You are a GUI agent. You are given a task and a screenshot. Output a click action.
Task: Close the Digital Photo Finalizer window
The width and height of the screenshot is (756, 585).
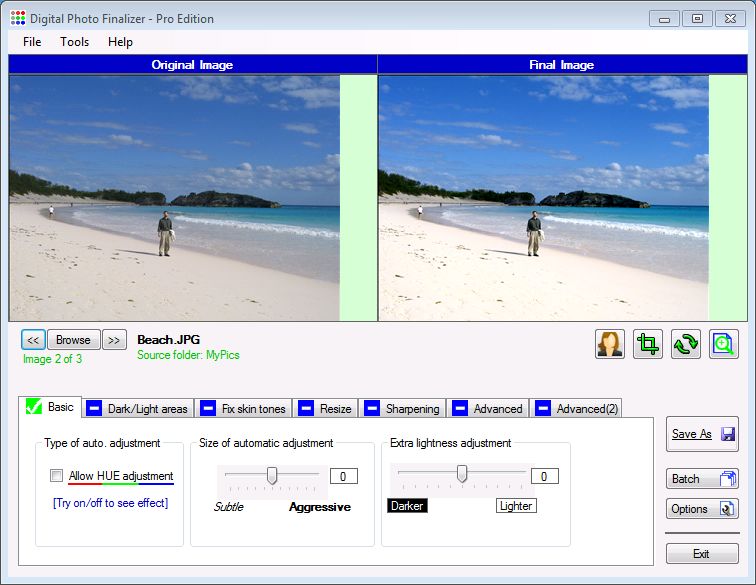click(730, 19)
